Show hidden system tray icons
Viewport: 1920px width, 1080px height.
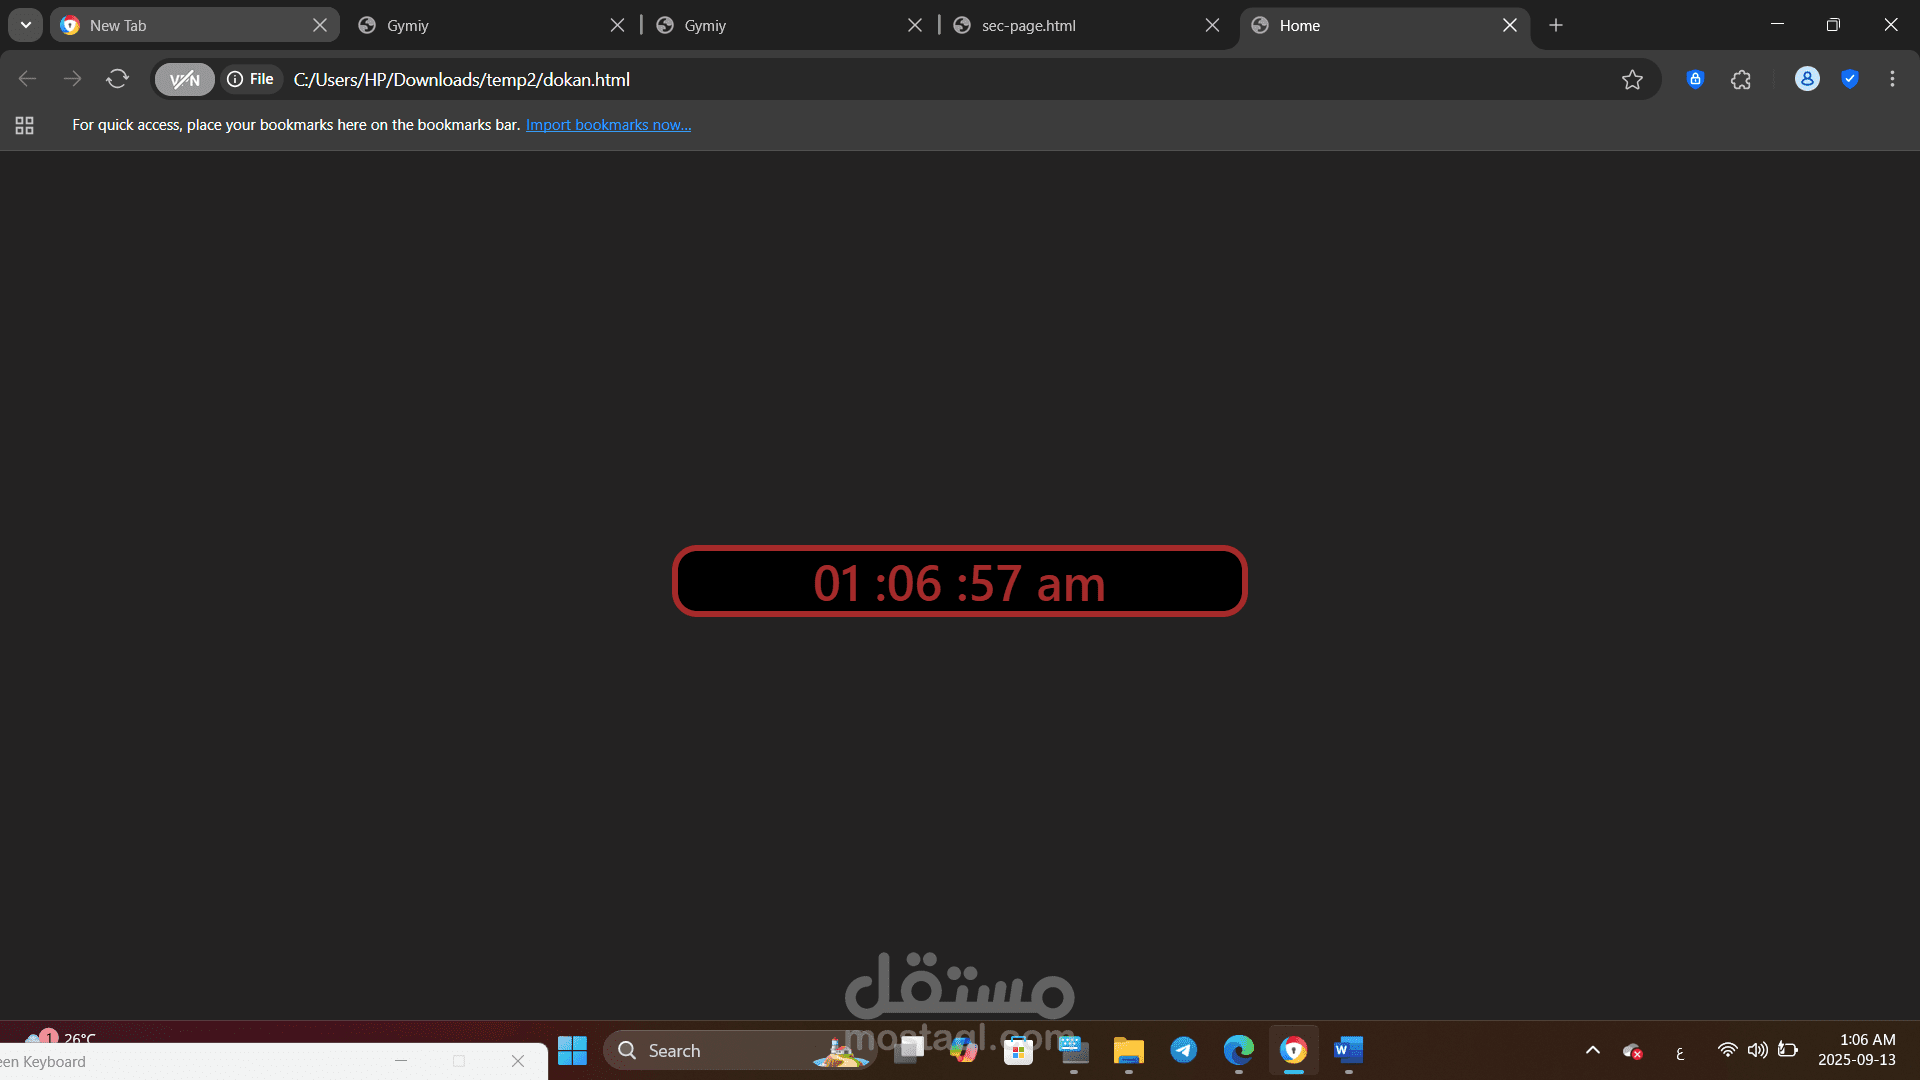(1593, 1050)
